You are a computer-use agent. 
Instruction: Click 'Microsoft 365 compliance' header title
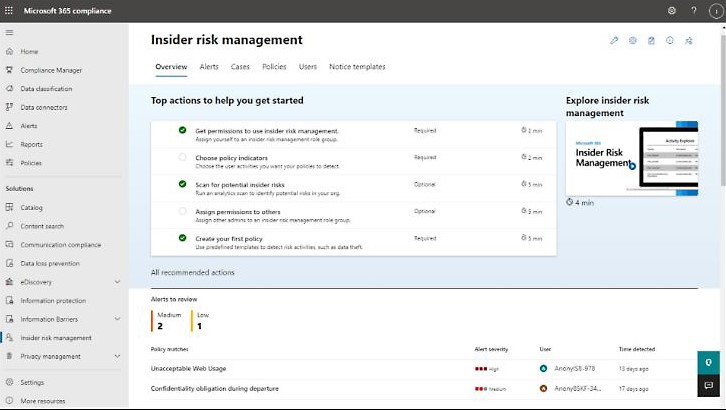pos(68,11)
